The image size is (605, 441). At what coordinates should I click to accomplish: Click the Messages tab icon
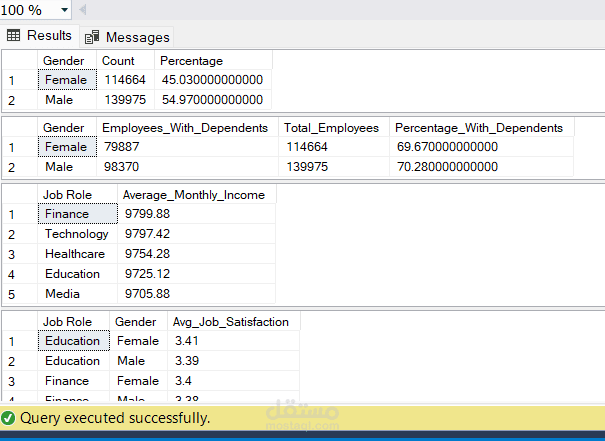(x=92, y=37)
